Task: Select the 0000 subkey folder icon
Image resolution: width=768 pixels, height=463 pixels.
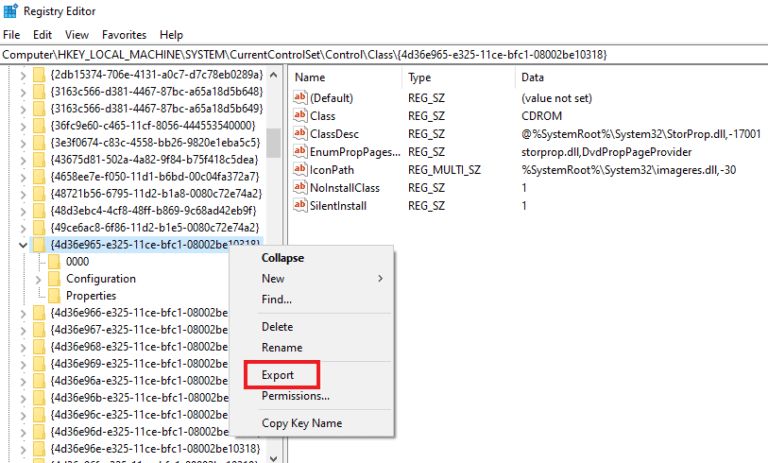Action: click(x=55, y=262)
